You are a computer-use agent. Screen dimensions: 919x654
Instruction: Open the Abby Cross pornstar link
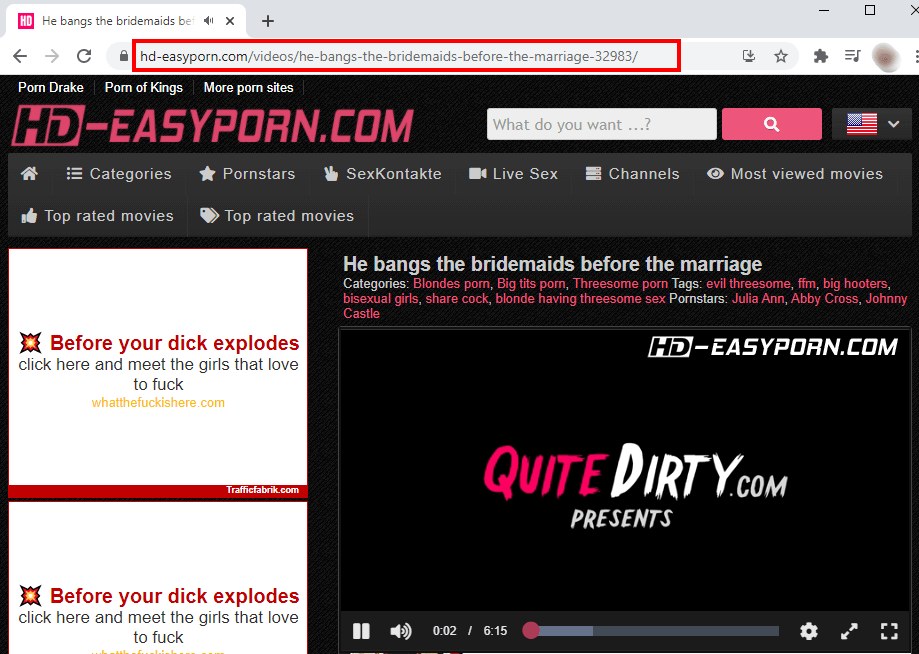point(825,299)
